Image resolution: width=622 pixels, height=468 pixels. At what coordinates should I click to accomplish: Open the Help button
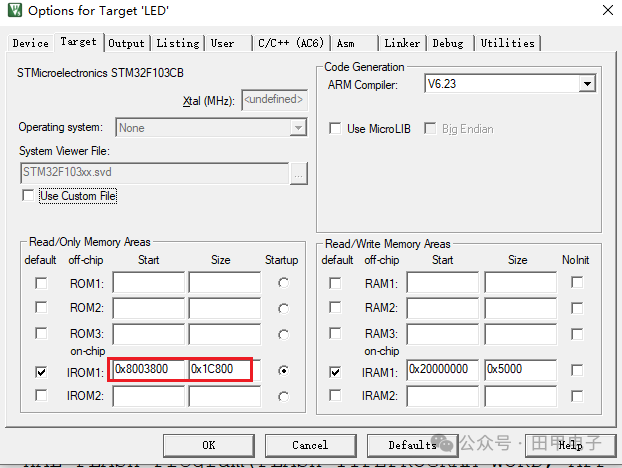[x=571, y=445]
